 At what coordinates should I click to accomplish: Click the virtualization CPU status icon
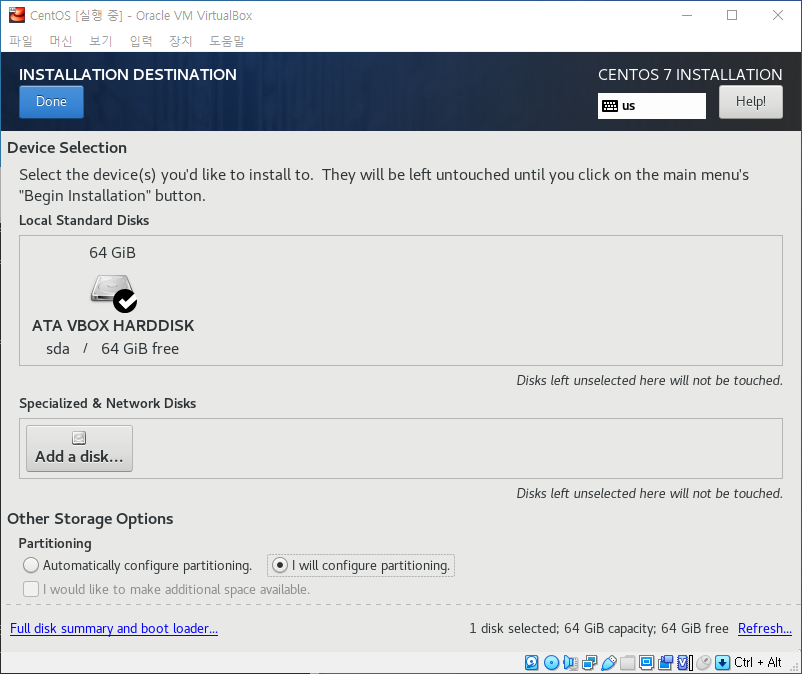pyautogui.click(x=685, y=663)
